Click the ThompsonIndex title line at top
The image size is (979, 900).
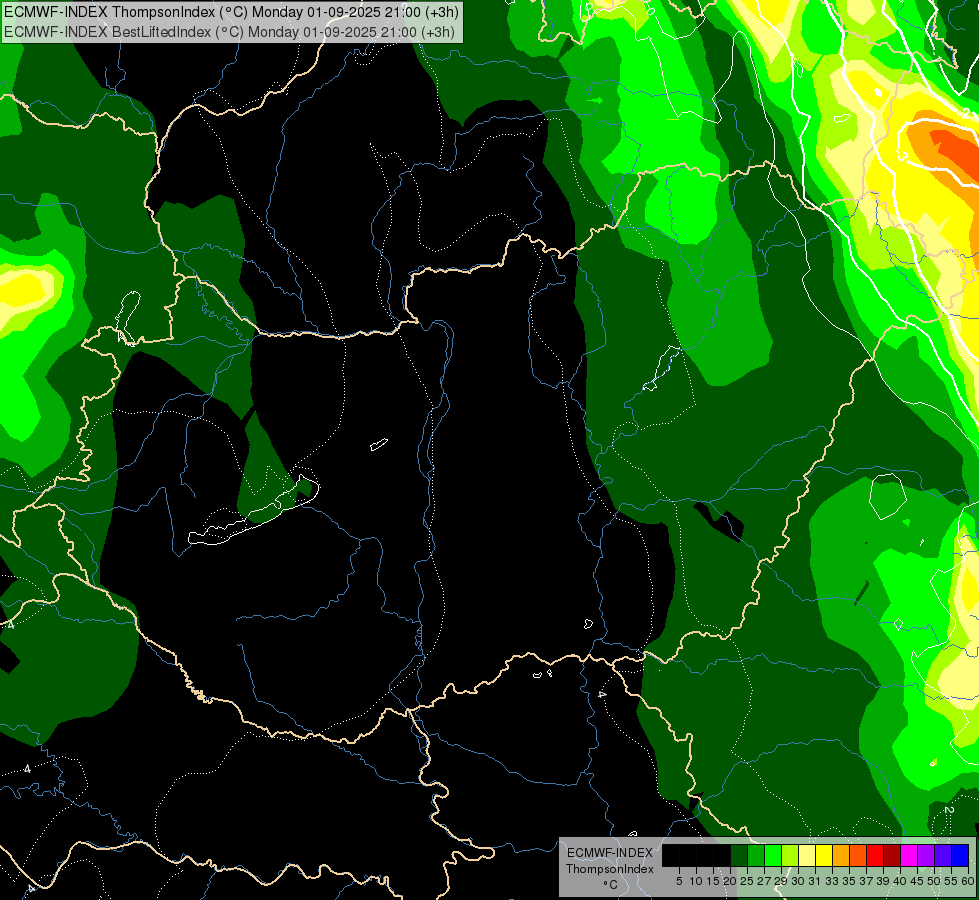[x=232, y=11]
